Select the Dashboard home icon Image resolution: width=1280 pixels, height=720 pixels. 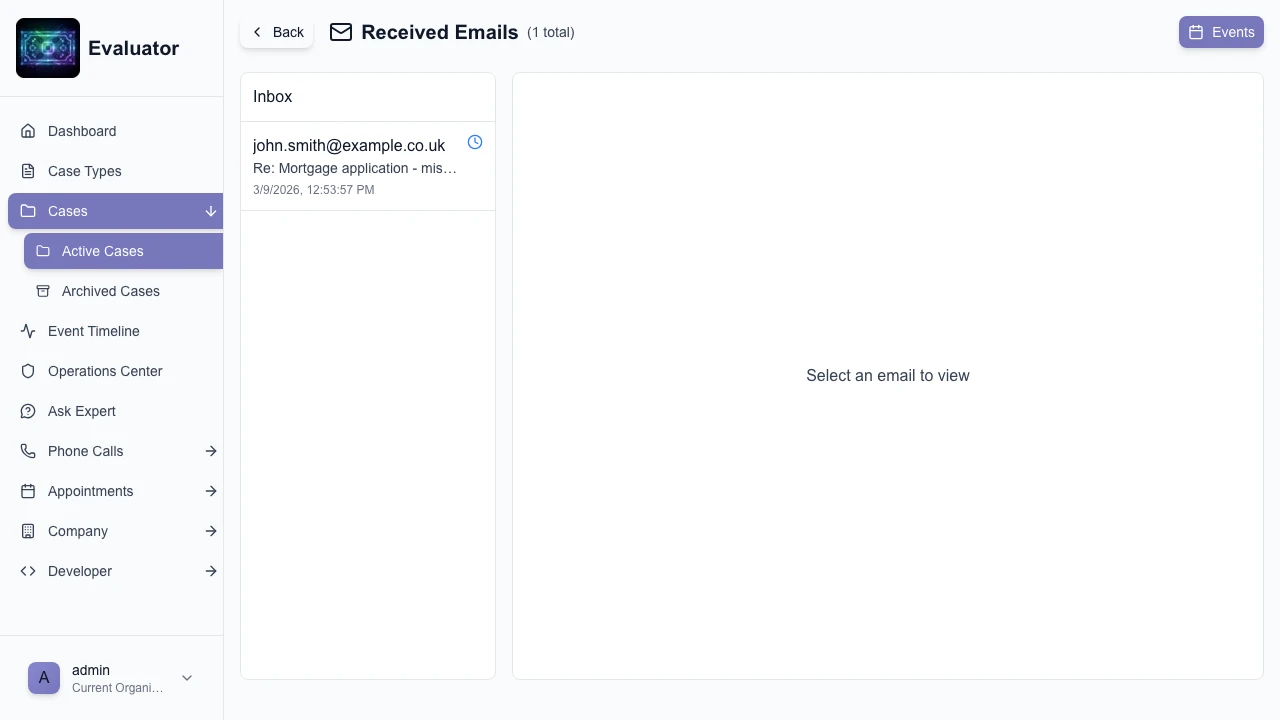point(28,131)
